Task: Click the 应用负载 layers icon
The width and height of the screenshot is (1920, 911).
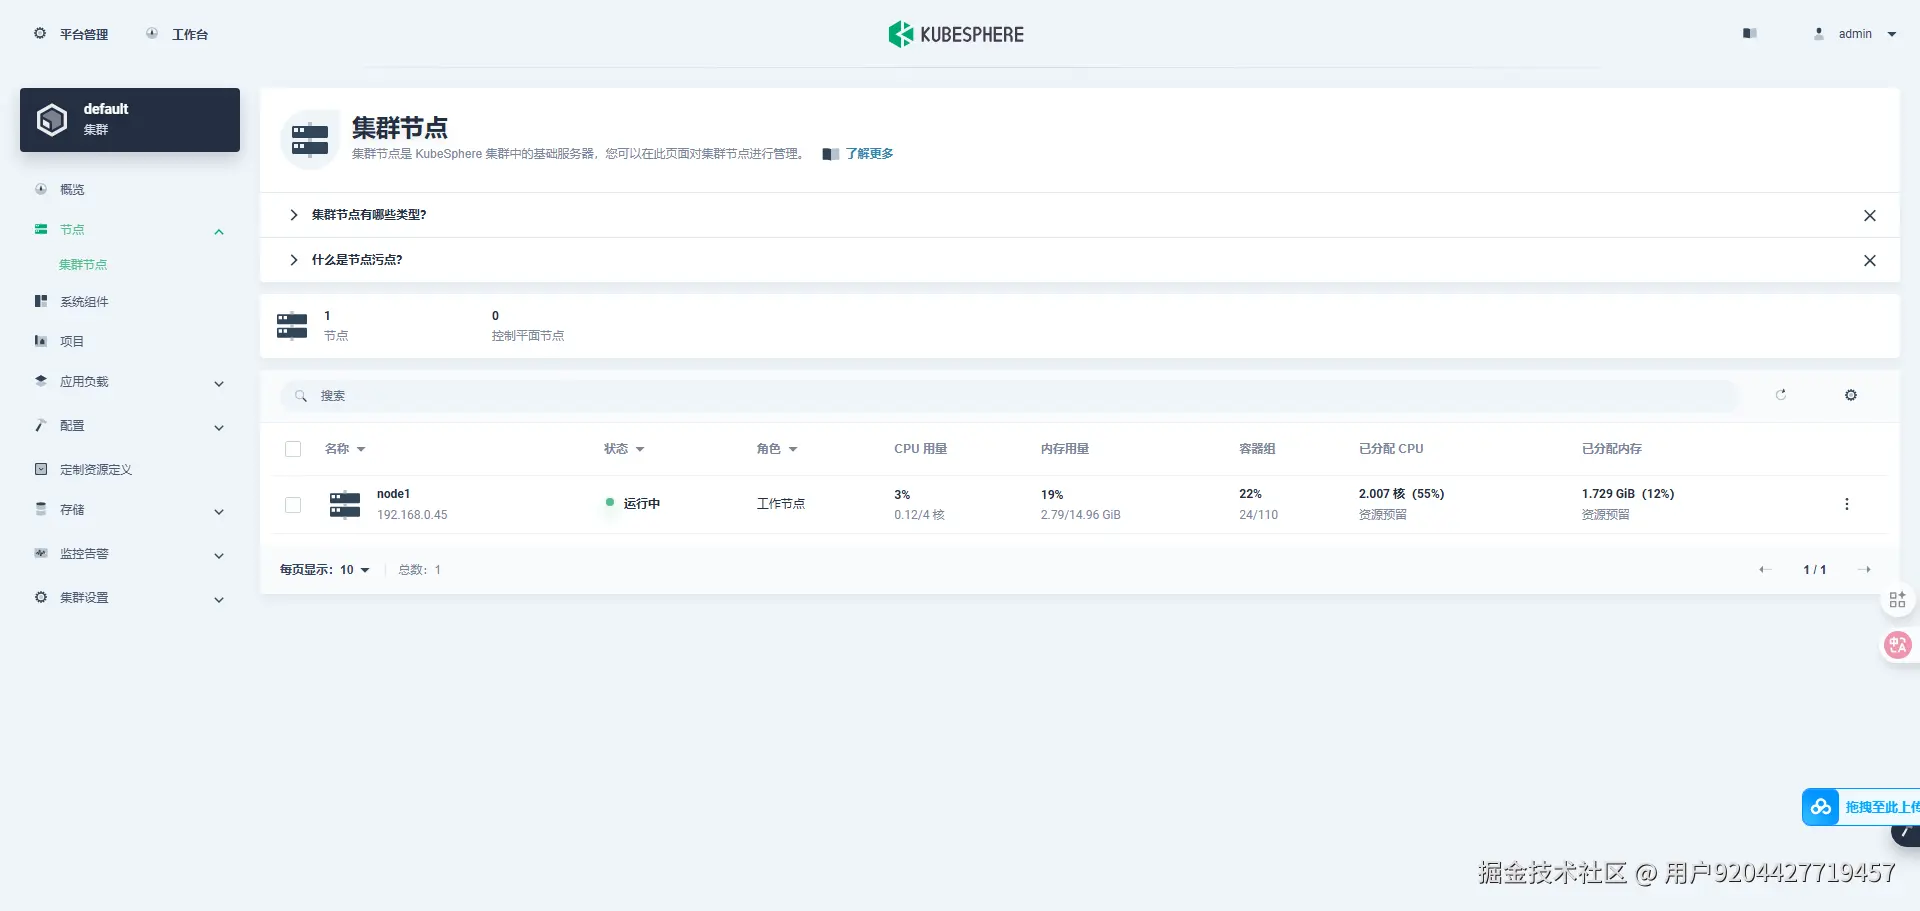Action: click(x=41, y=381)
